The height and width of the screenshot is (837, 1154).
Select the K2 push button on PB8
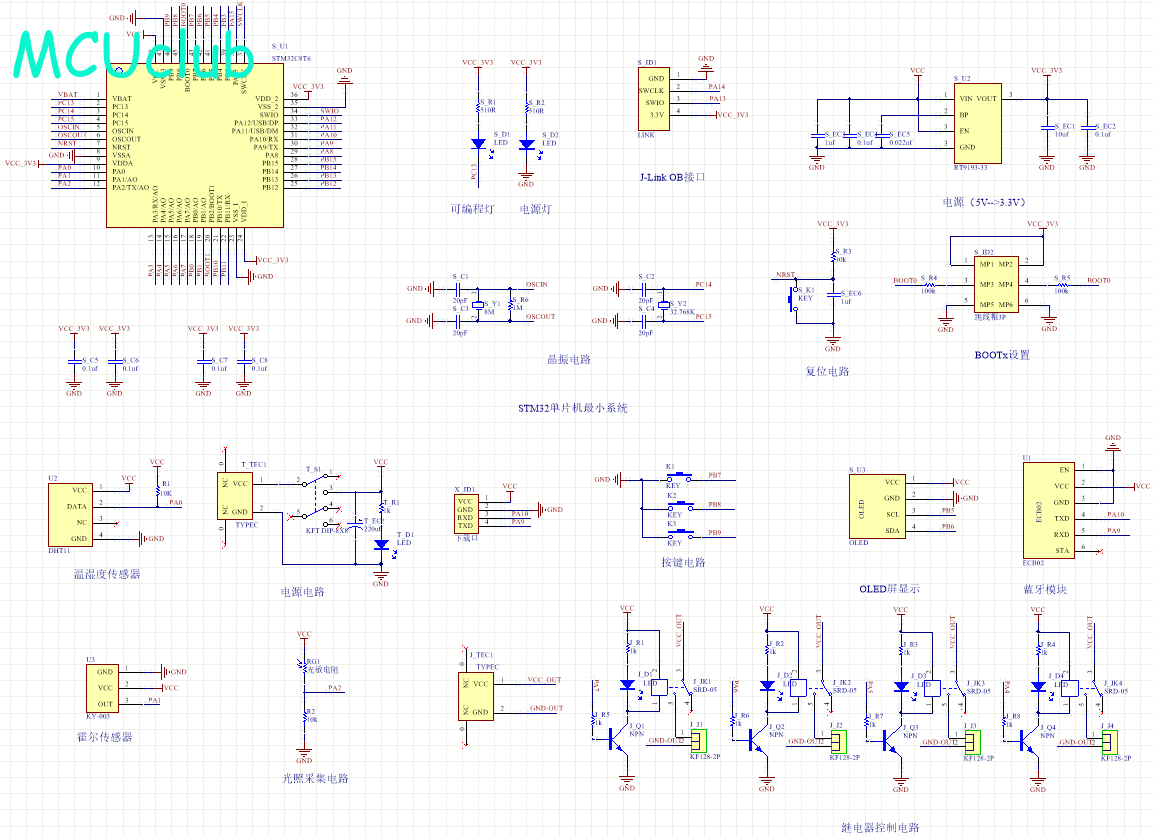pos(680,506)
